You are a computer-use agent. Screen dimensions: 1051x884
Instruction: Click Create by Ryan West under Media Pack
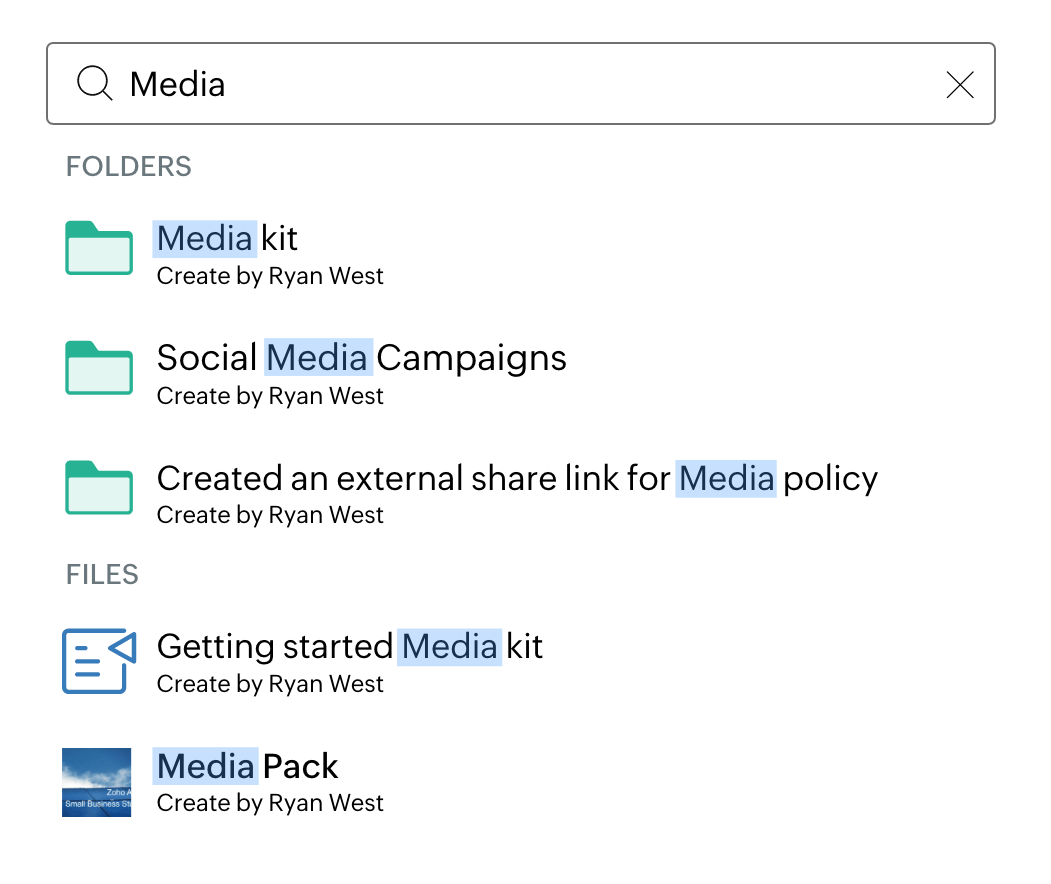pyautogui.click(x=270, y=804)
